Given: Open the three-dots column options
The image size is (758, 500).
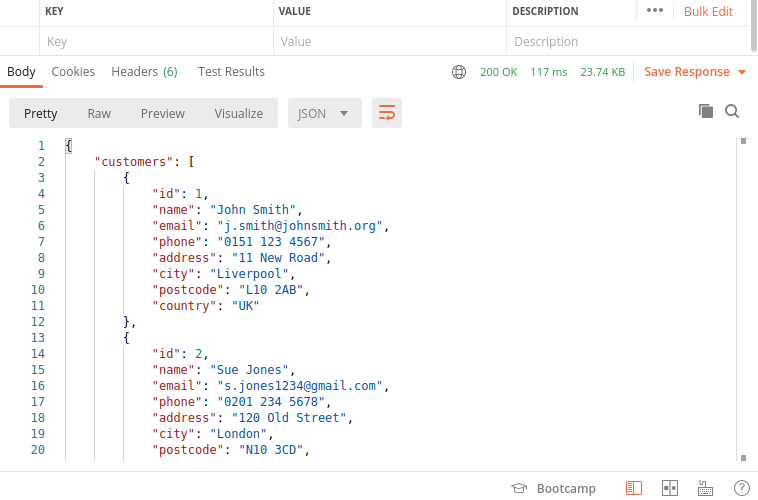Looking at the screenshot, I should click(655, 11).
